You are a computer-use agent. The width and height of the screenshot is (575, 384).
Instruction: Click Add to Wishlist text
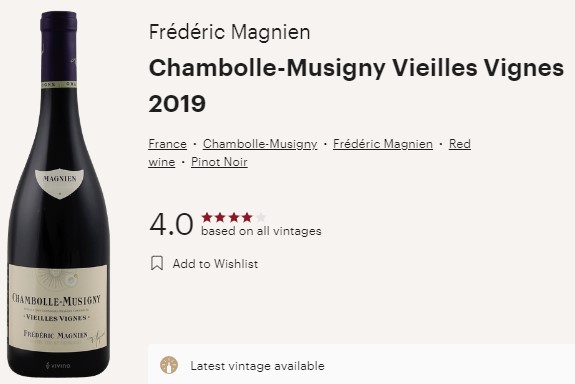point(215,264)
